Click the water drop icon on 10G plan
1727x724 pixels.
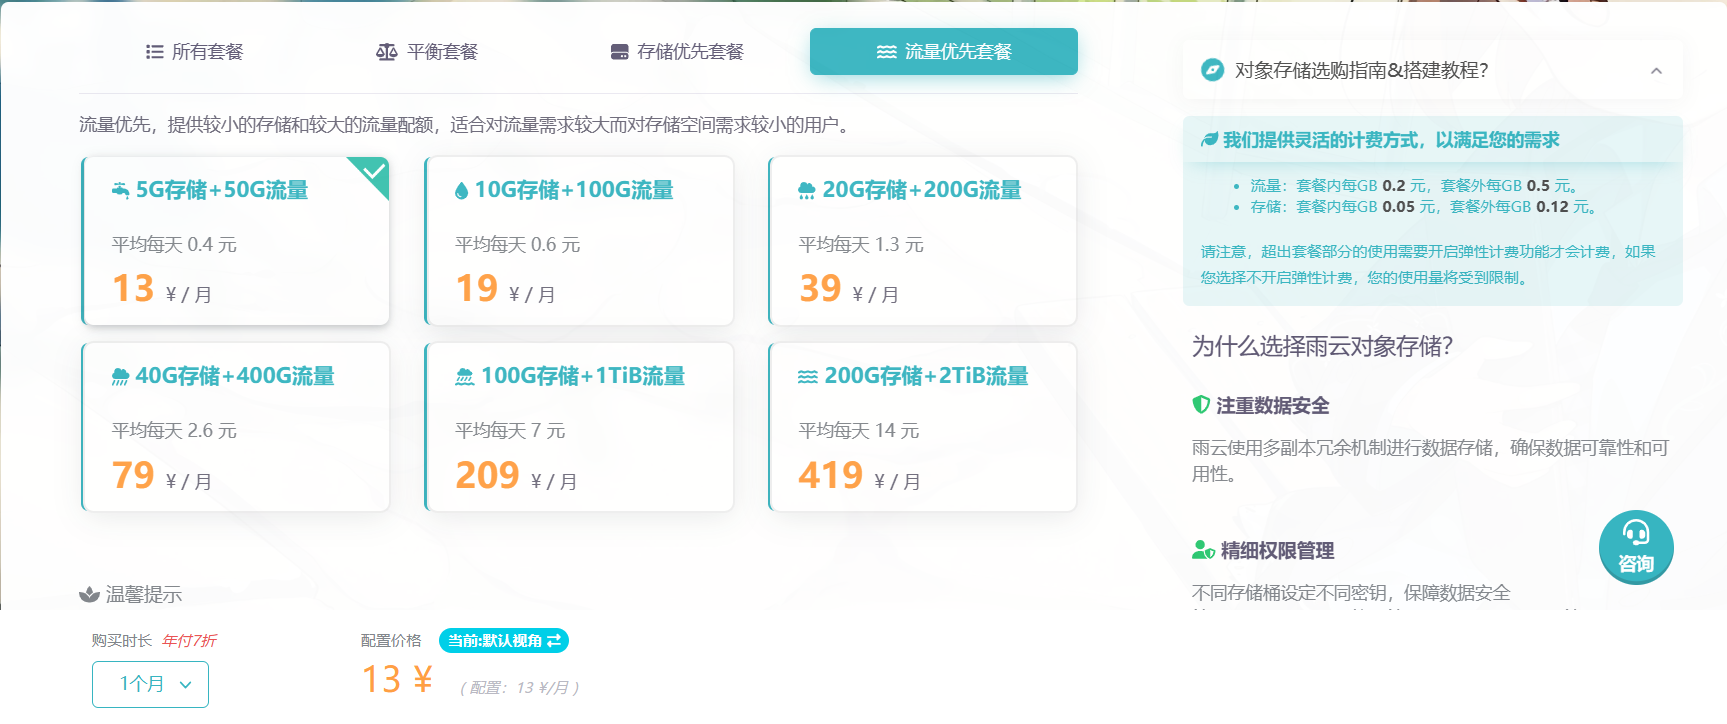[461, 191]
